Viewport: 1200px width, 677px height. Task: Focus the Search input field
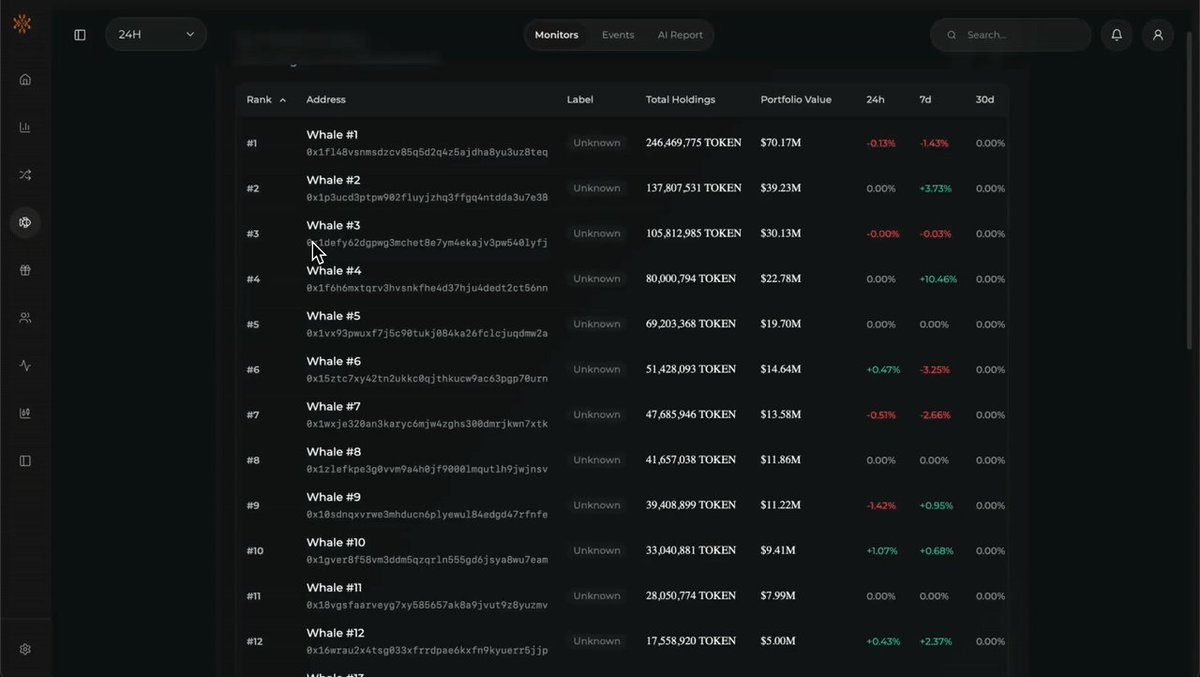(1011, 35)
